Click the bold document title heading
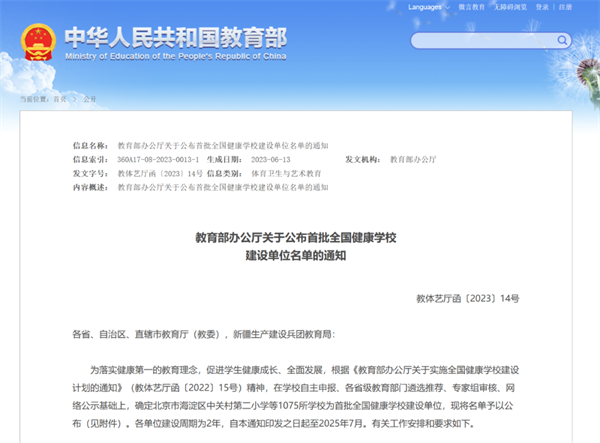 (x=296, y=246)
